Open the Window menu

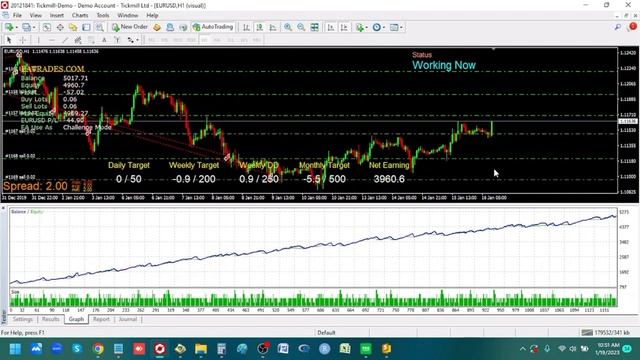pyautogui.click(x=128, y=15)
